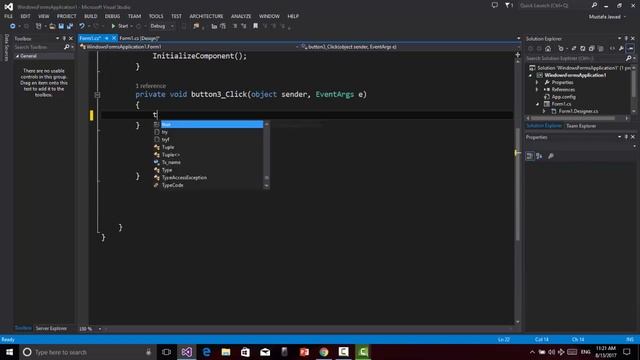Toggle auto-hide pin on Properties panel
Viewport: 640px width, 360px height.
pos(626,137)
